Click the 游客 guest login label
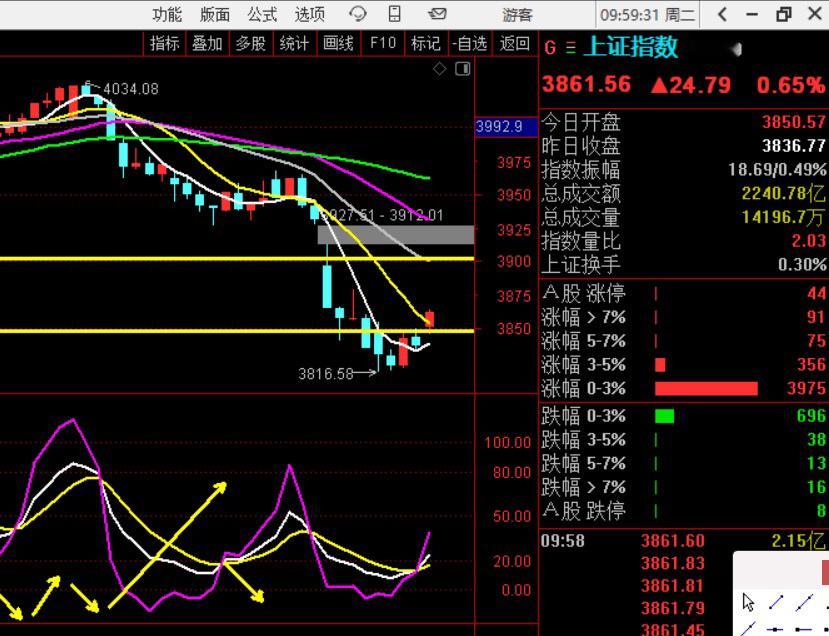Viewport: 829px width, 636px height. (517, 15)
